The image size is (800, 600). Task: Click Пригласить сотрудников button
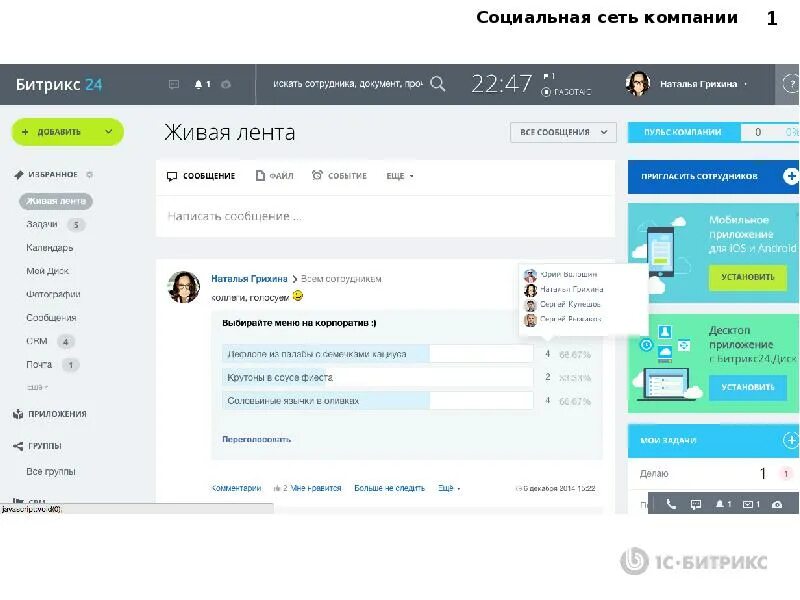coord(713,177)
